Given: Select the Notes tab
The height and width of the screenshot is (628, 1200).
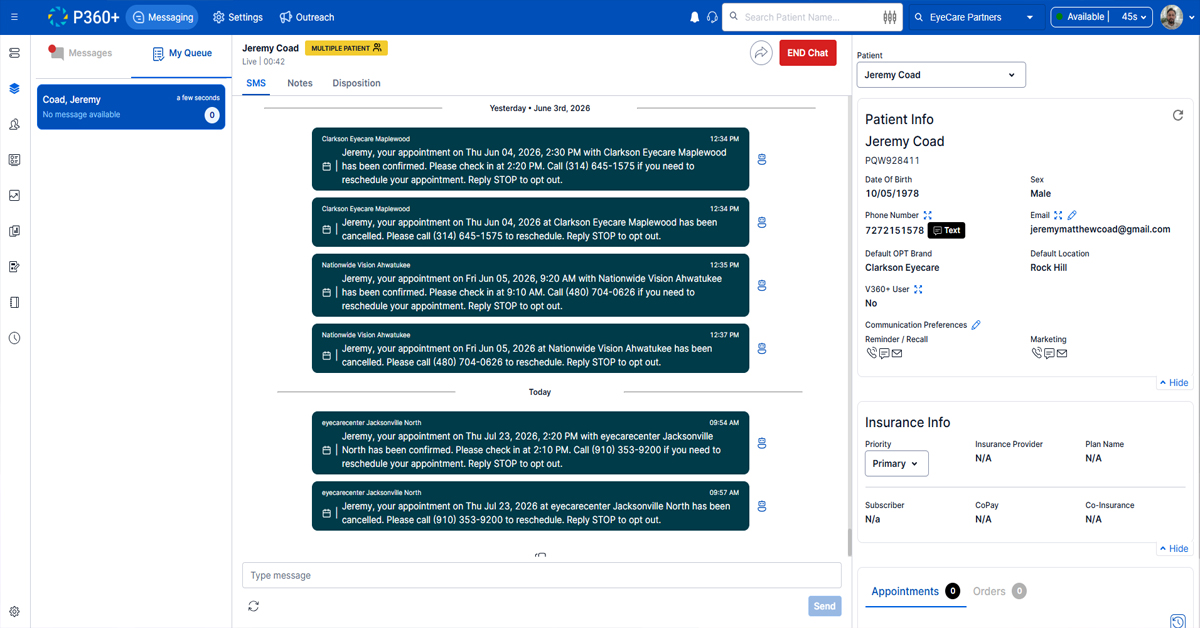Looking at the screenshot, I should (300, 83).
